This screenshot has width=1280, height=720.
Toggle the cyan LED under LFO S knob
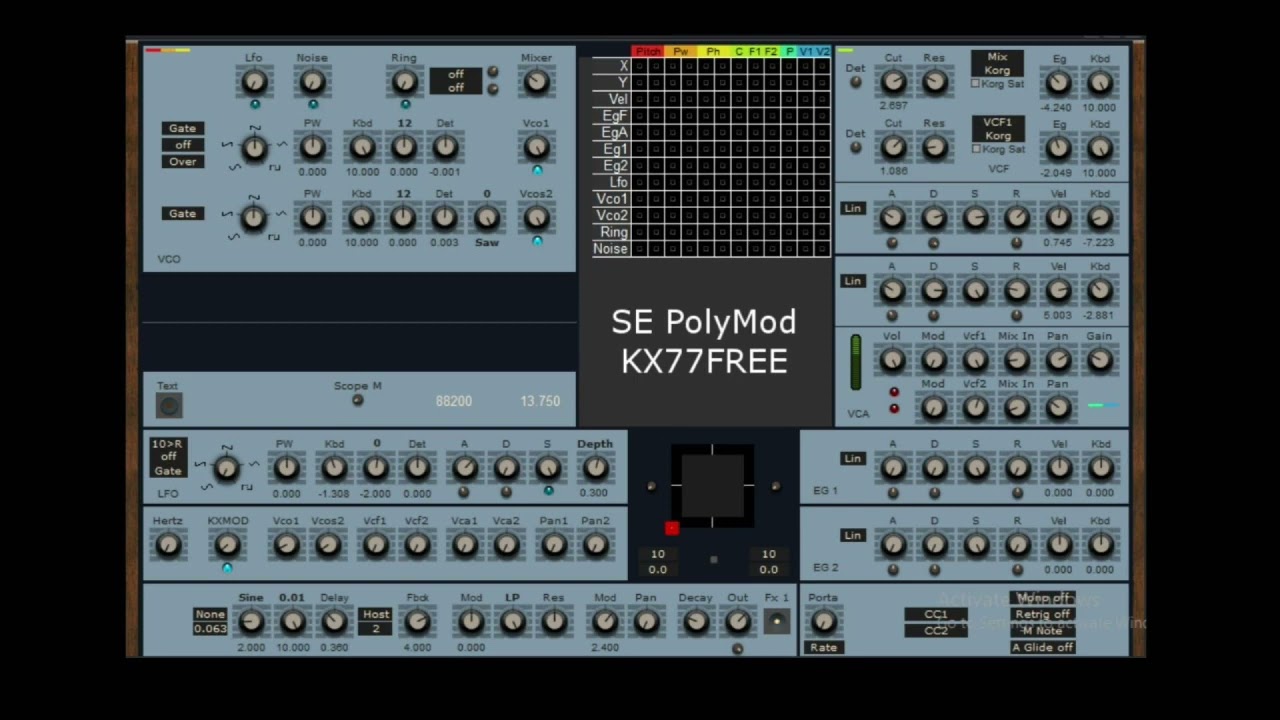coord(548,491)
